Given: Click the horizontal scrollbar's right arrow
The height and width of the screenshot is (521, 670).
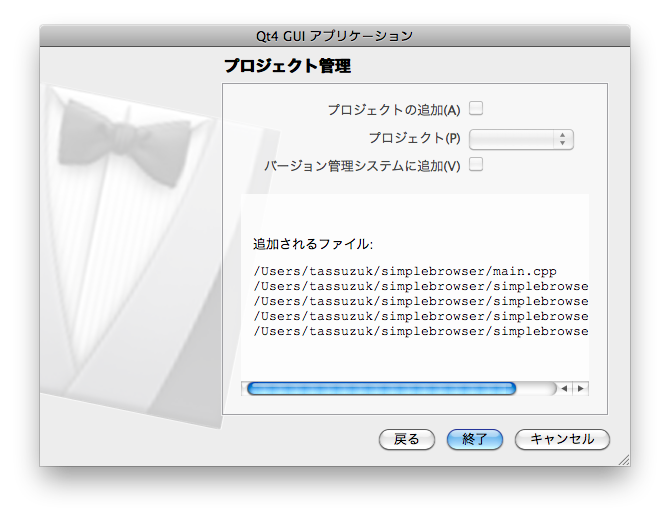Looking at the screenshot, I should point(580,388).
